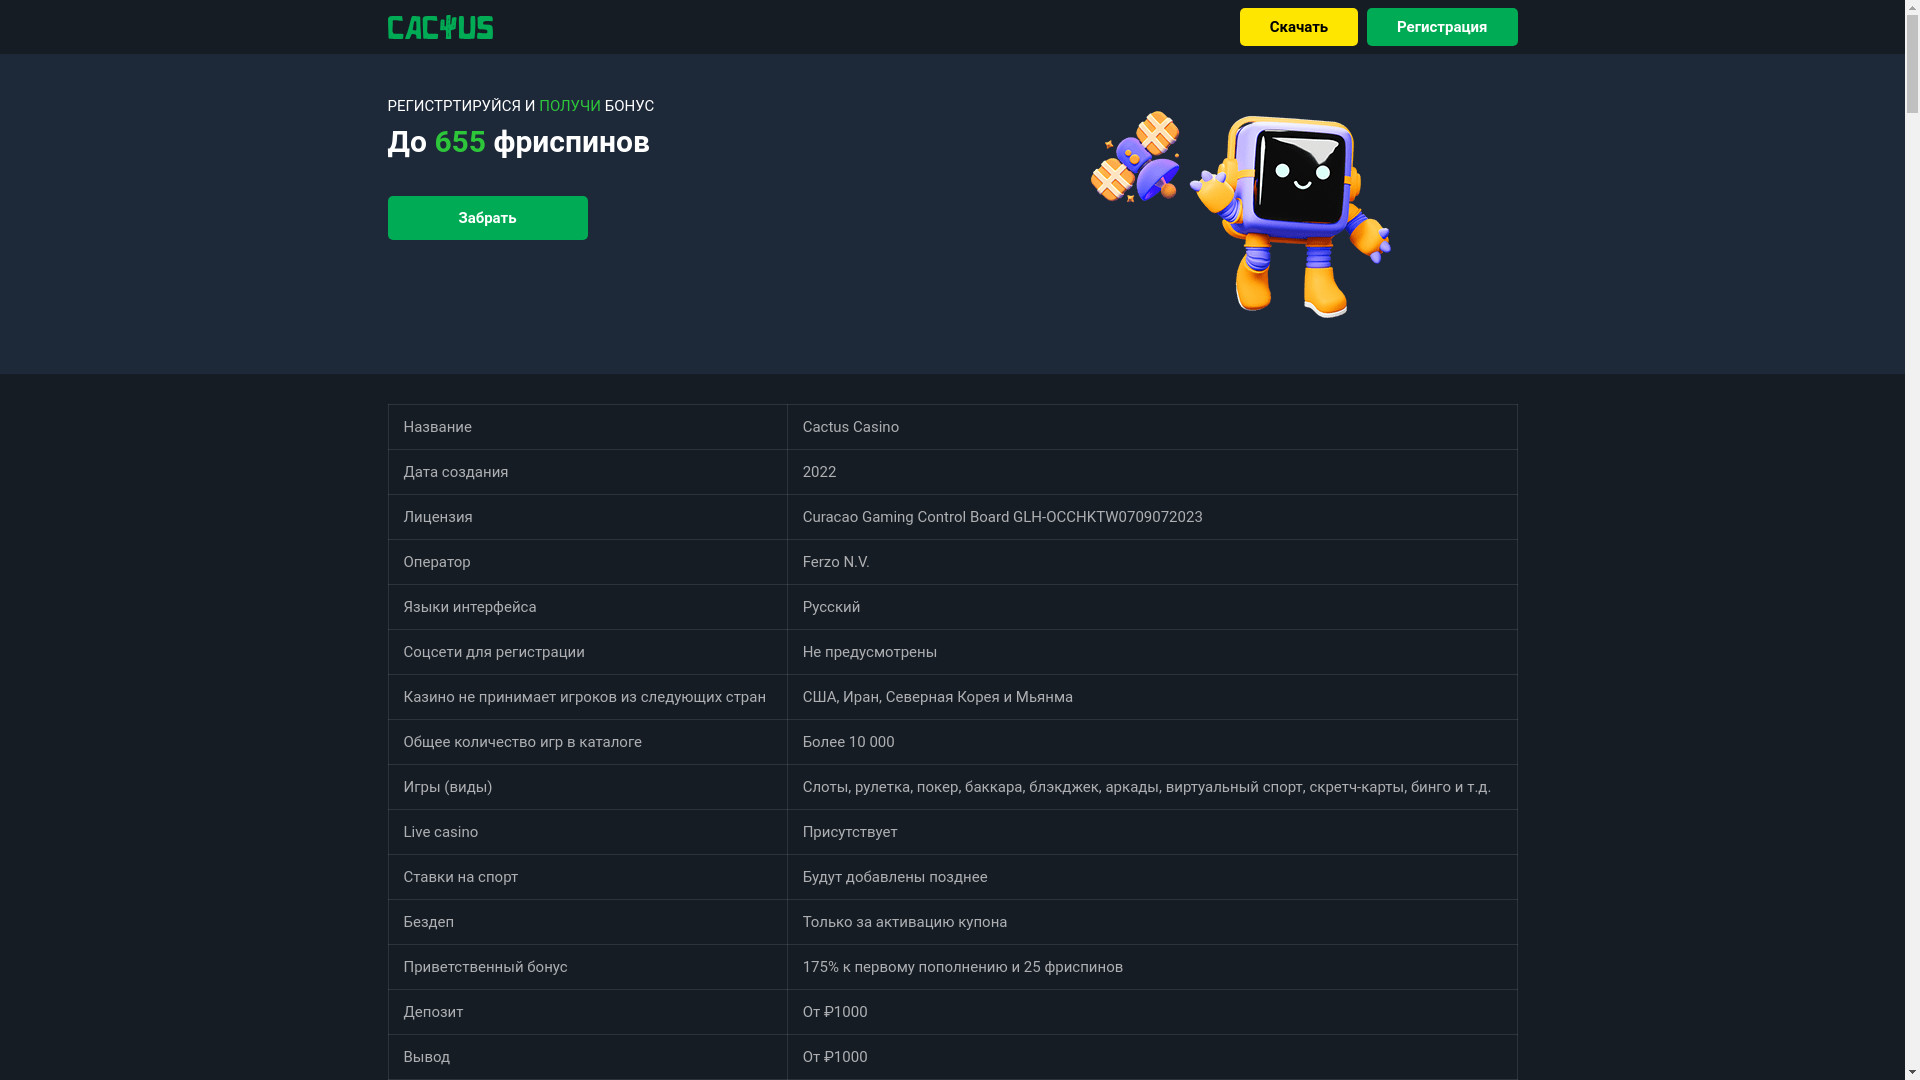Select the 'Присутствует' cell
Screen dimensions: 1920x1080
click(x=1152, y=832)
